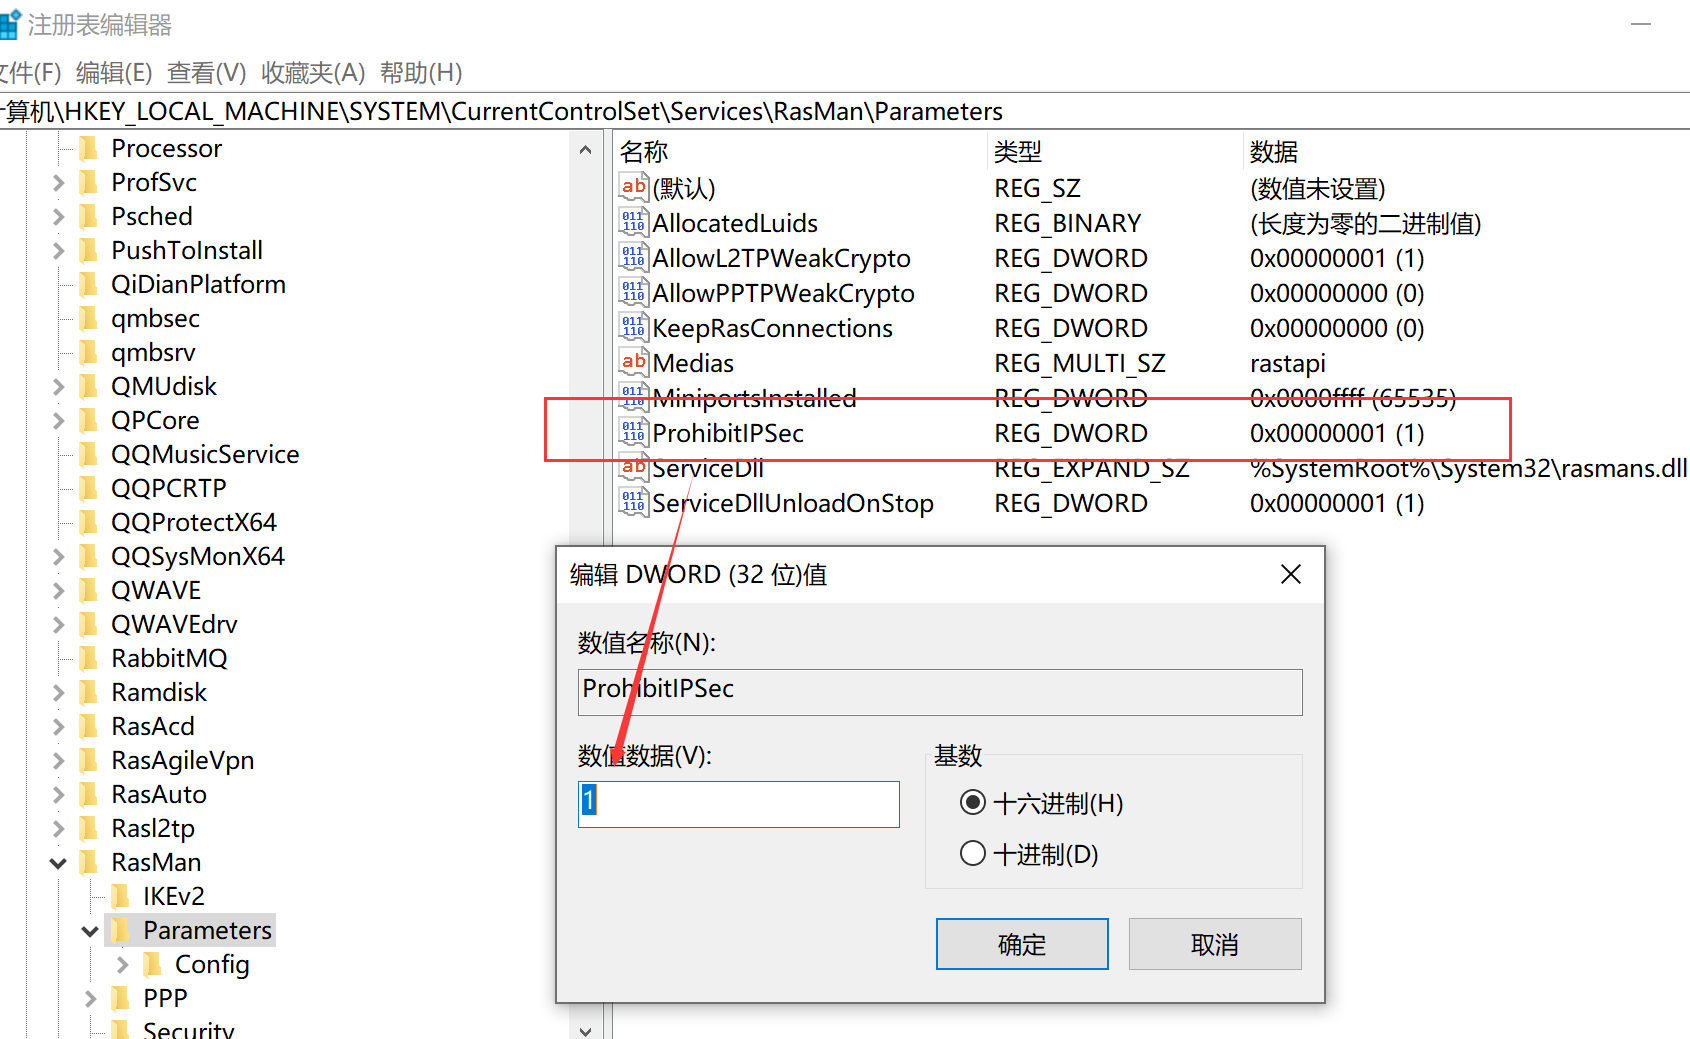Click the qmbsrv folder icon
The height and width of the screenshot is (1039, 1690).
(x=89, y=352)
